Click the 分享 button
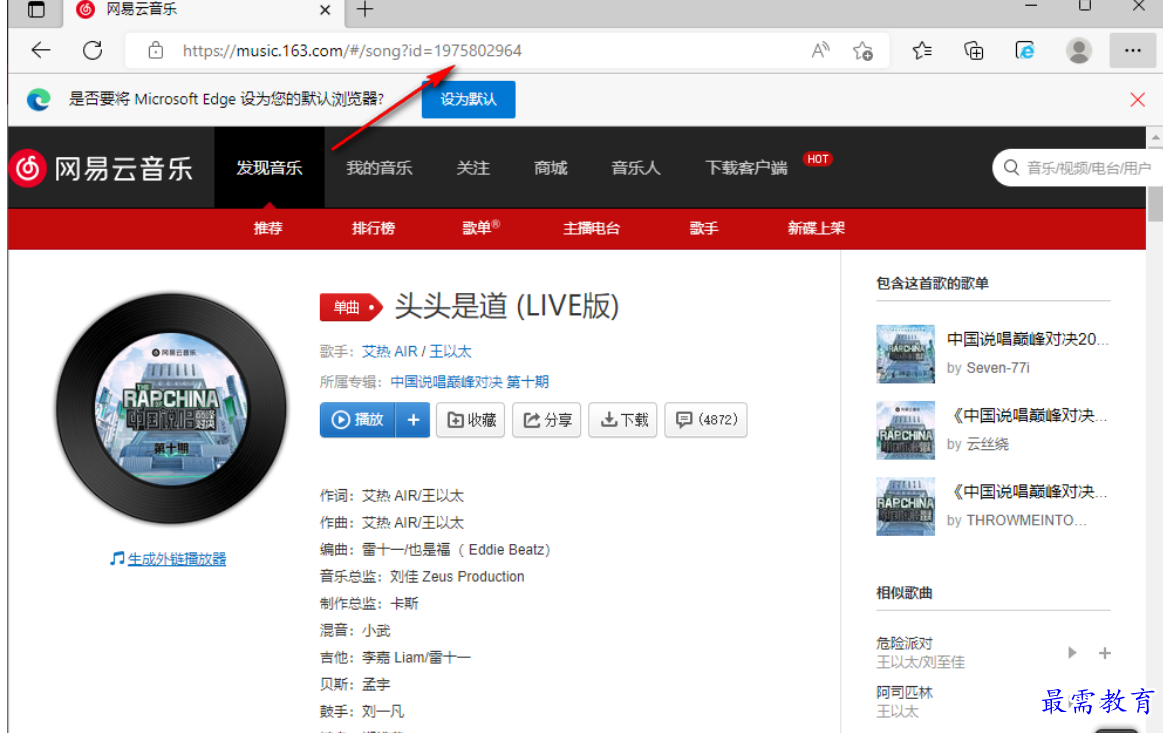 pyautogui.click(x=547, y=420)
